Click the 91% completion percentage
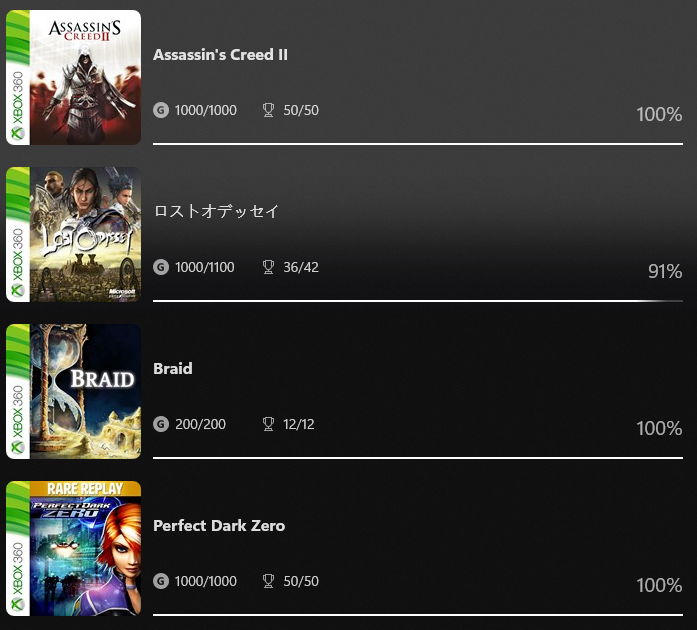The height and width of the screenshot is (630, 697). click(665, 271)
